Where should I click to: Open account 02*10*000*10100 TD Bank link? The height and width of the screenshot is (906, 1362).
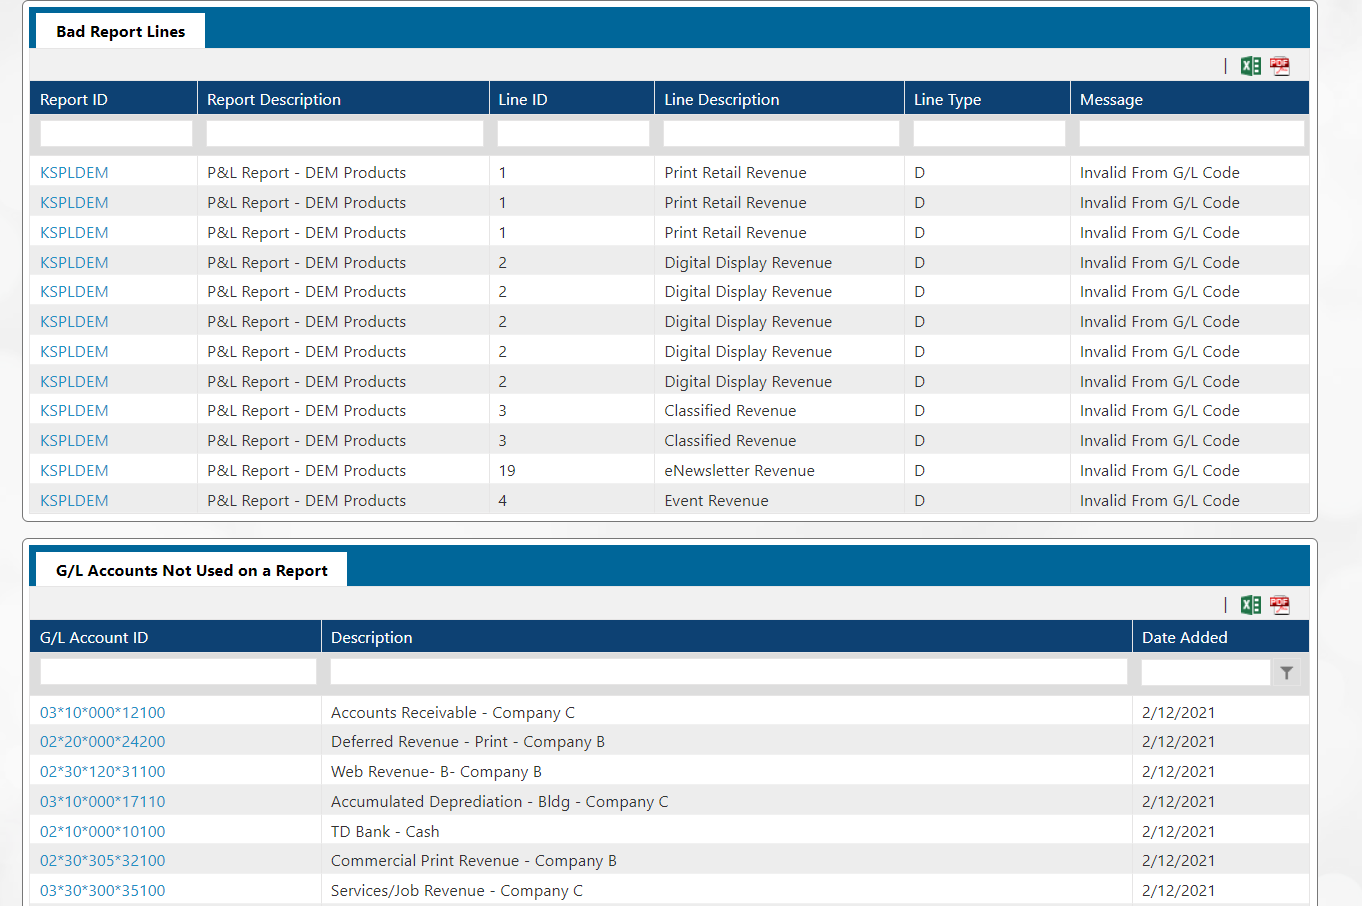pos(103,832)
